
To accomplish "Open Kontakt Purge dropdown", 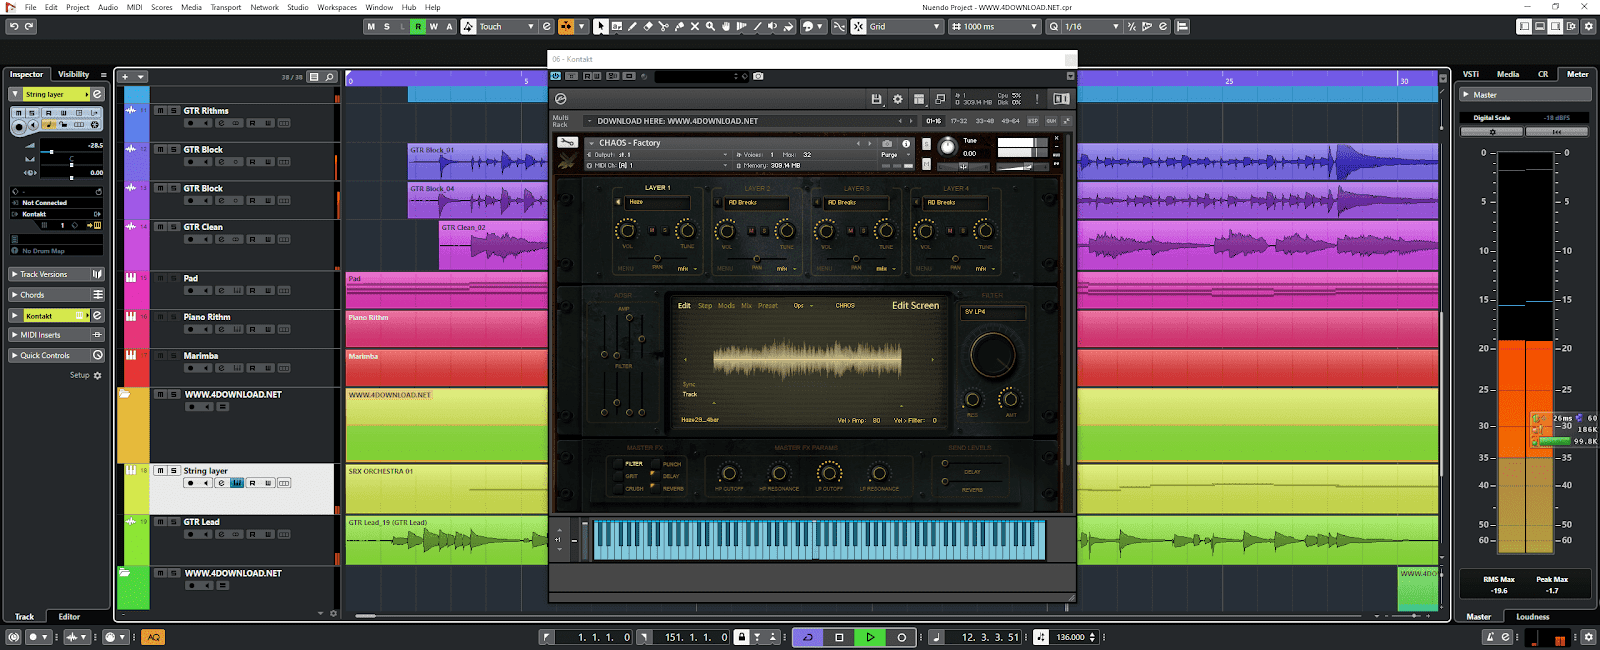I will (895, 155).
